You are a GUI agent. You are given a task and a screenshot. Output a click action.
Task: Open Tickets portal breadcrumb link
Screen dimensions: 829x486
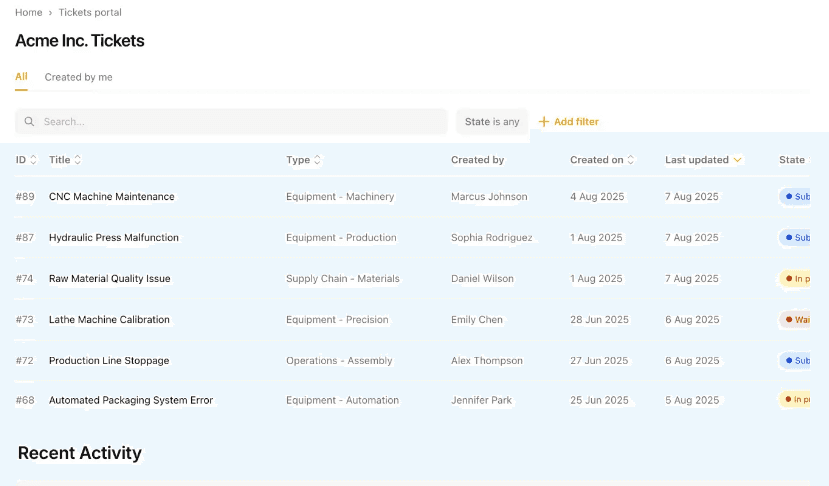coord(90,12)
